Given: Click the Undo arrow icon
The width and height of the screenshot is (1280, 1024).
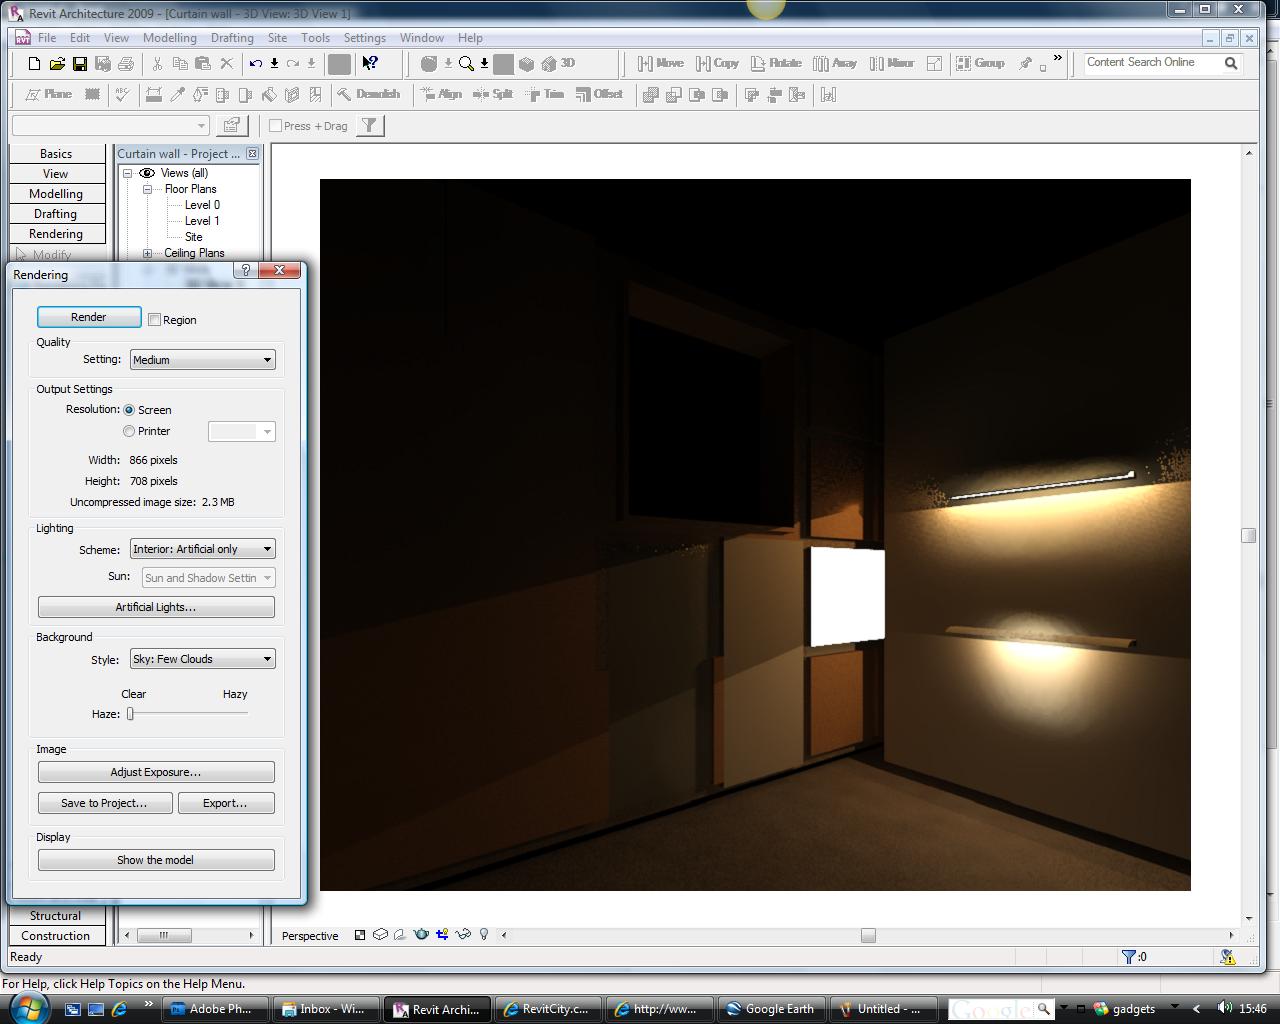Looking at the screenshot, I should point(255,64).
